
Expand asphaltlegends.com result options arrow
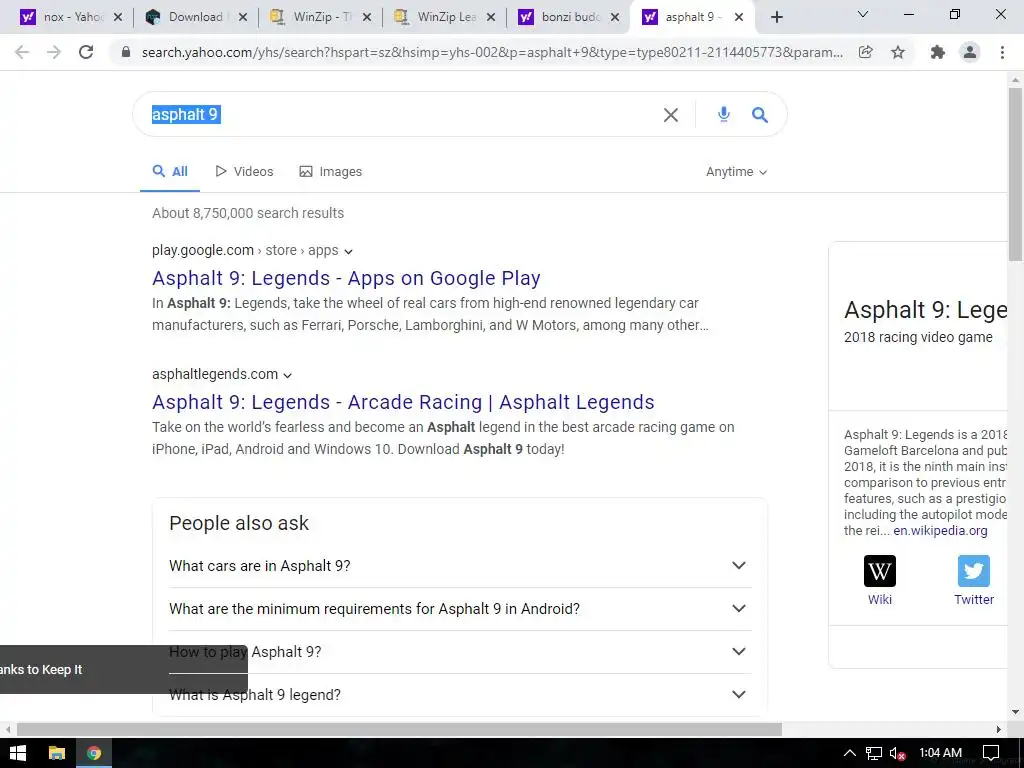(287, 376)
